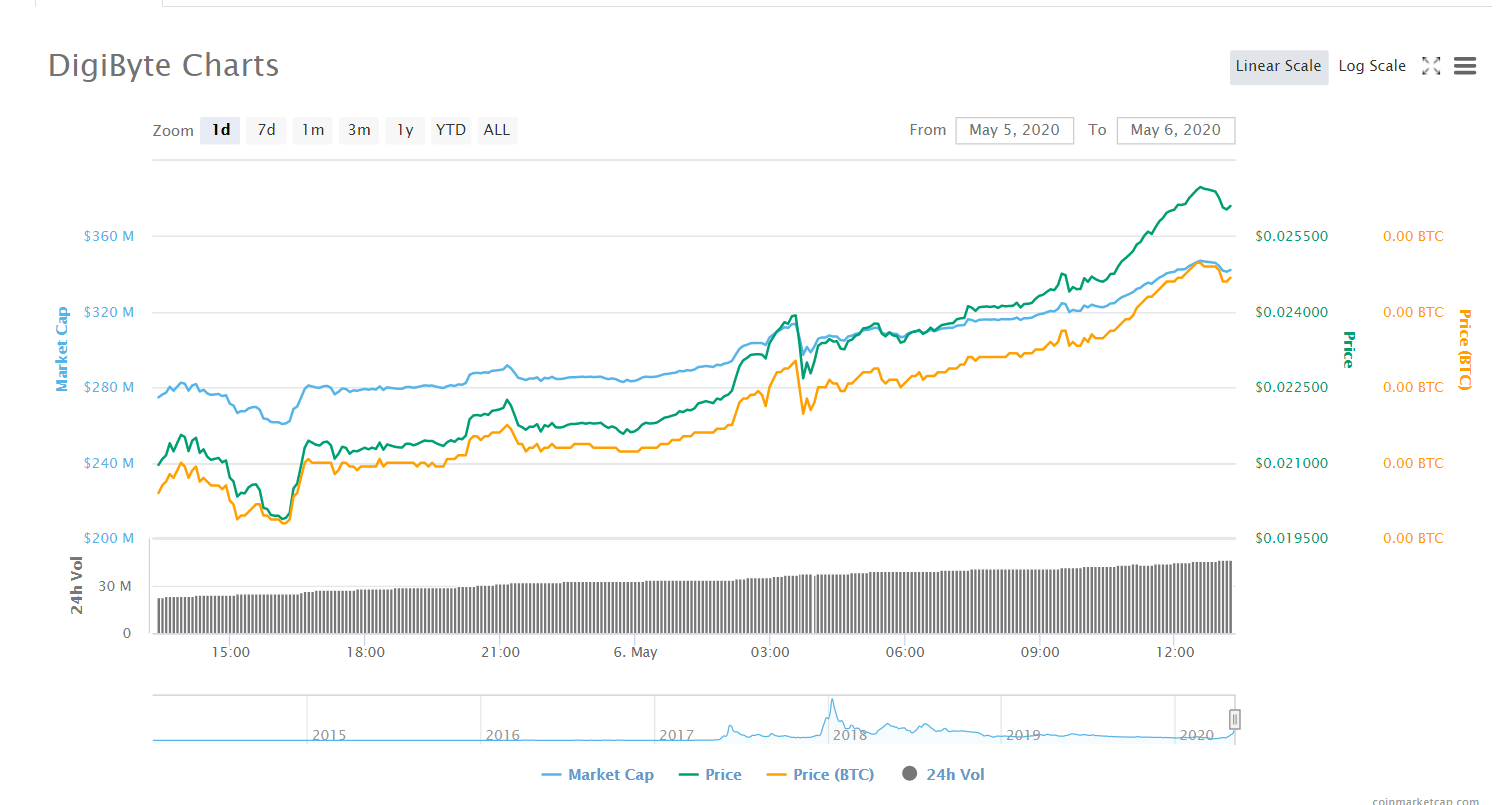Toggle fullscreen chart view icon

1431,66
